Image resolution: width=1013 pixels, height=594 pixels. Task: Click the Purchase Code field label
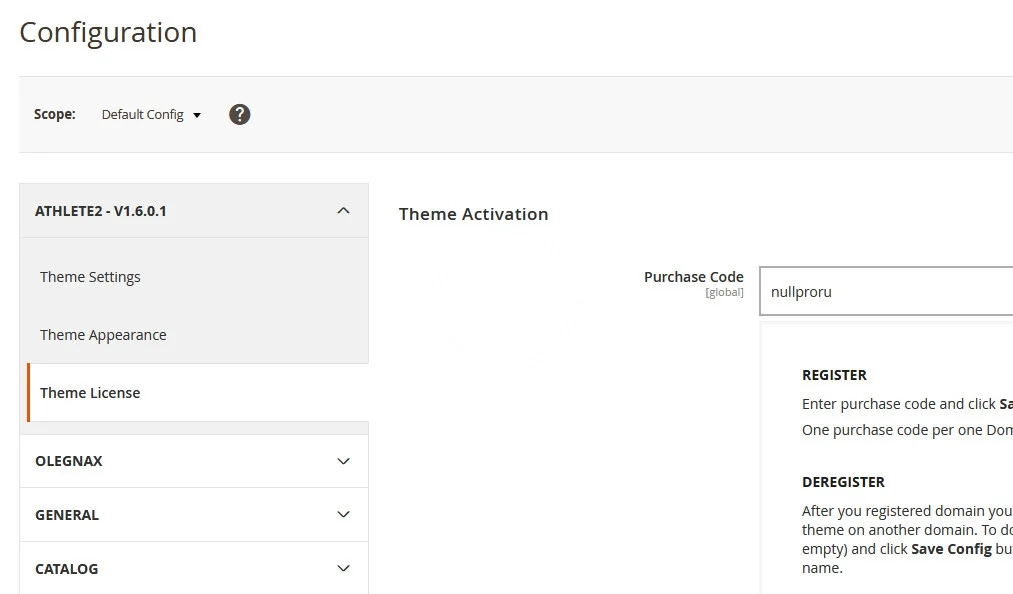(x=693, y=277)
